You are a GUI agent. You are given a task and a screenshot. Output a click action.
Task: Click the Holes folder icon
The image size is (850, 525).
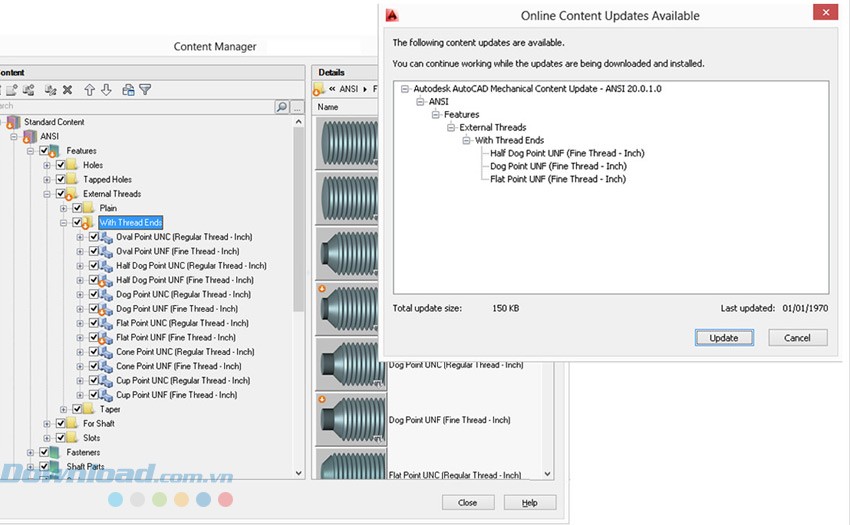pyautogui.click(x=73, y=165)
